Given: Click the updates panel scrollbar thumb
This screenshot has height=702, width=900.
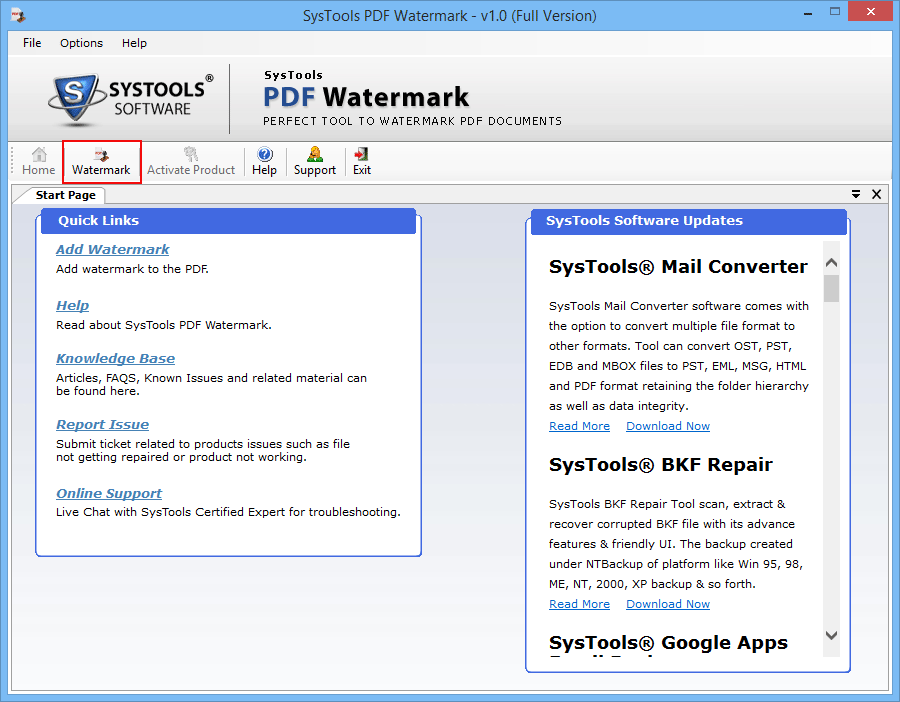Looking at the screenshot, I should (831, 288).
